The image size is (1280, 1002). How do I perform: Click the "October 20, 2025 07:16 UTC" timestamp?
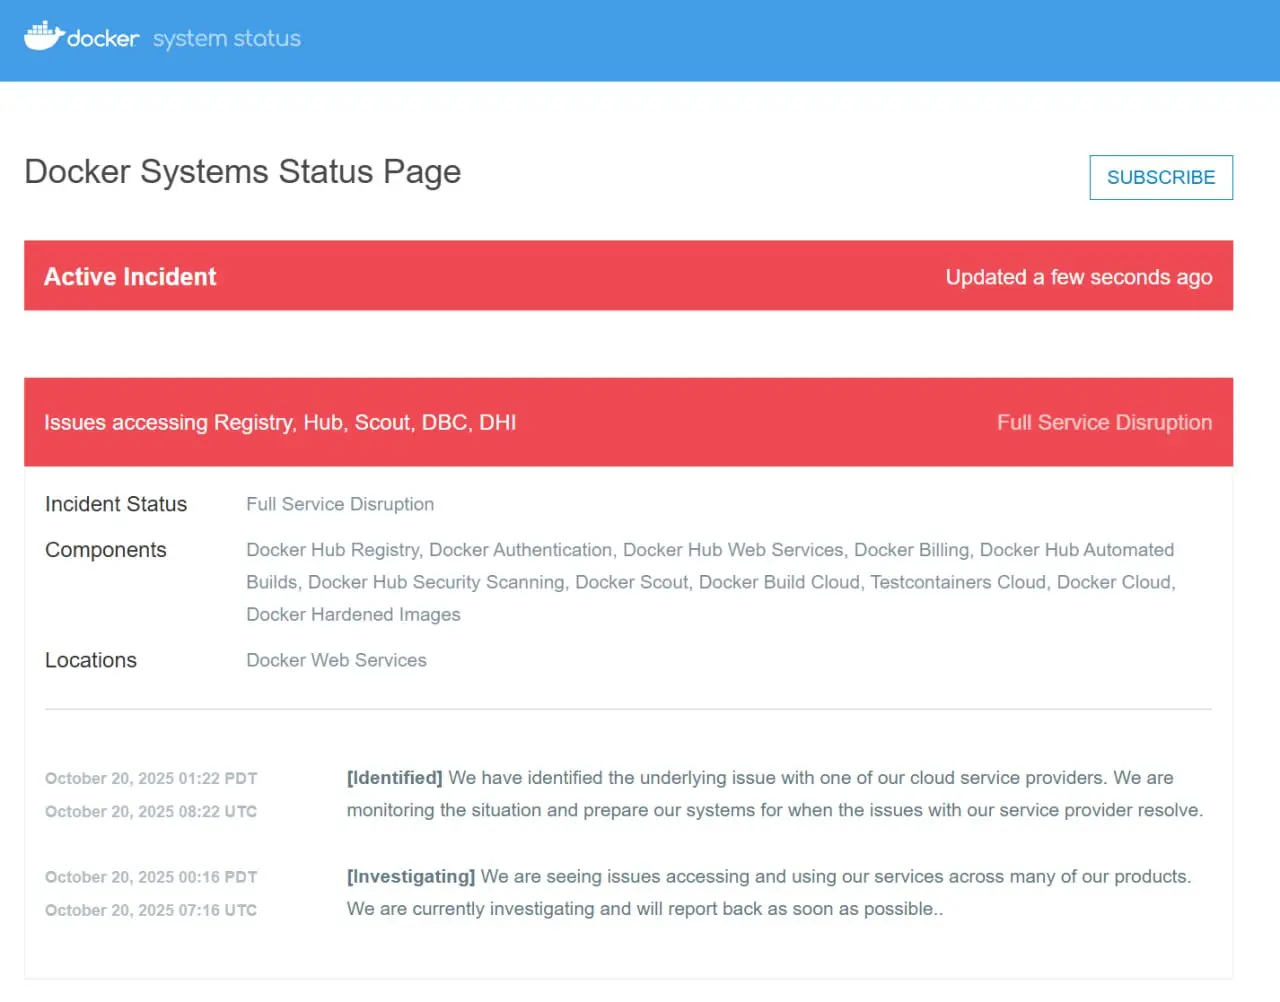point(151,910)
